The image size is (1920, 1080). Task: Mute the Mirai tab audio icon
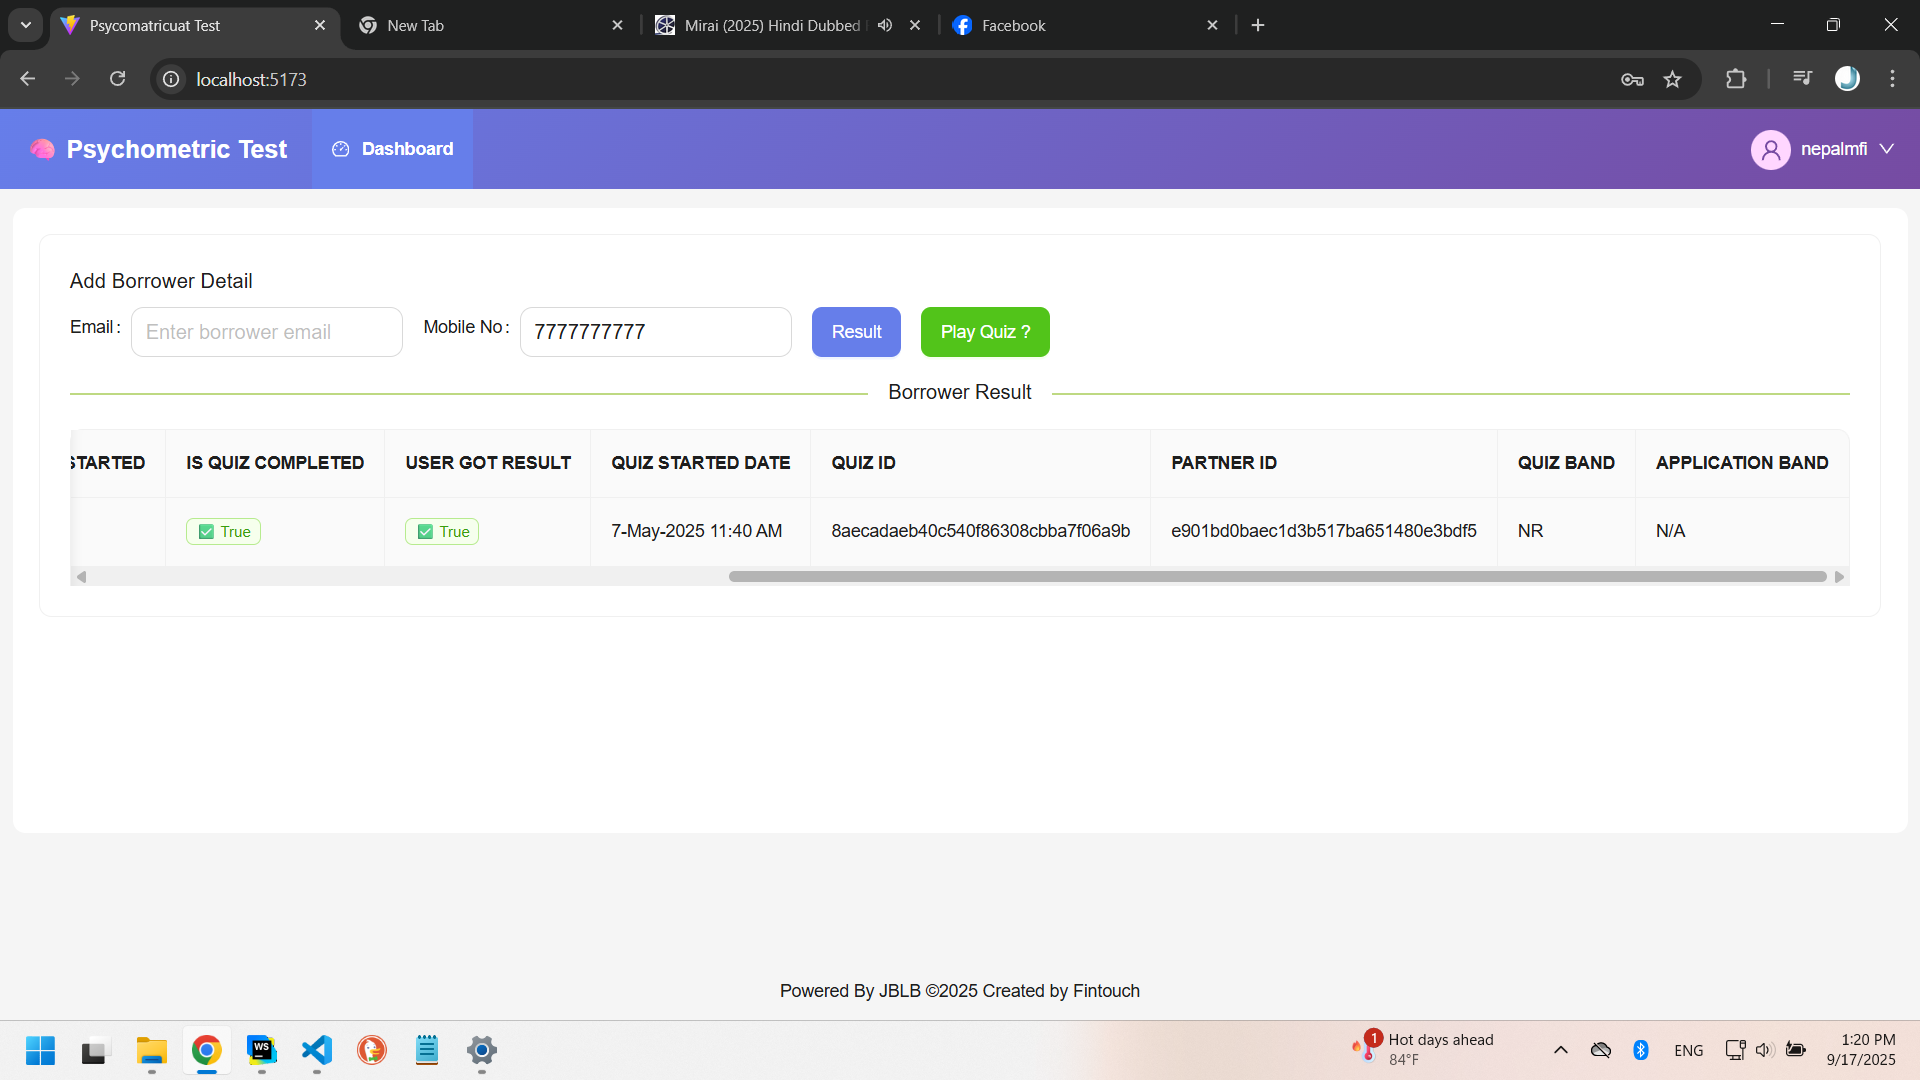[x=885, y=25]
